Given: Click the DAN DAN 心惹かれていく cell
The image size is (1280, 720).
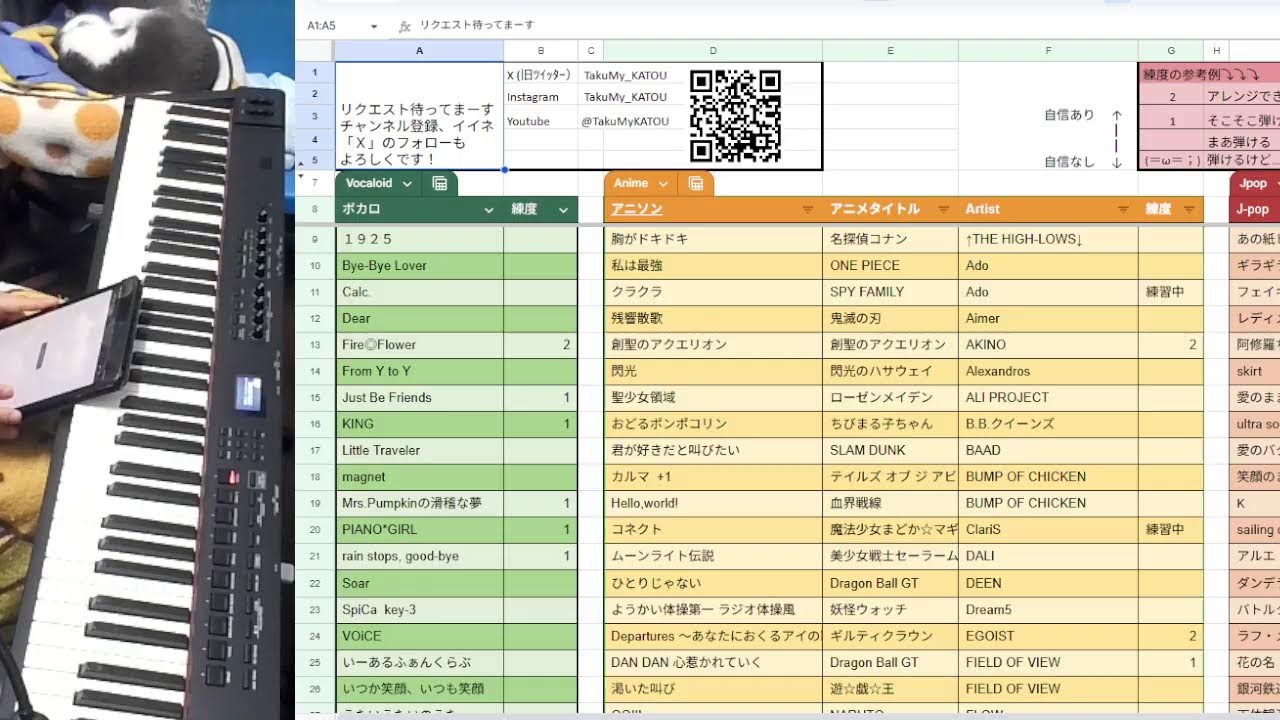Looking at the screenshot, I should click(713, 662).
